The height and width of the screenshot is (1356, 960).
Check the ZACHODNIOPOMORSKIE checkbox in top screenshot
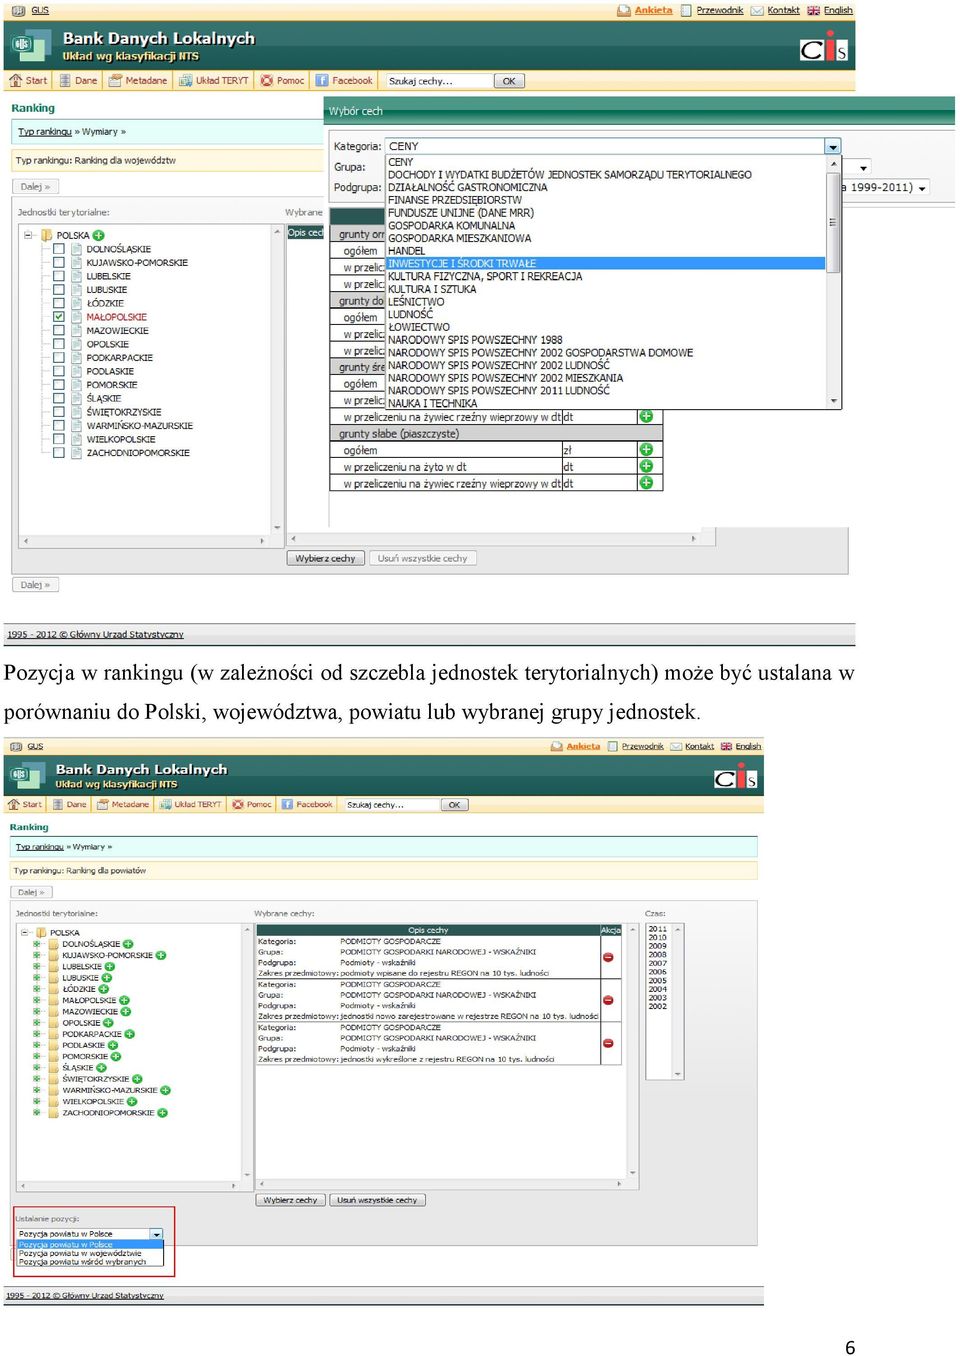tap(59, 453)
